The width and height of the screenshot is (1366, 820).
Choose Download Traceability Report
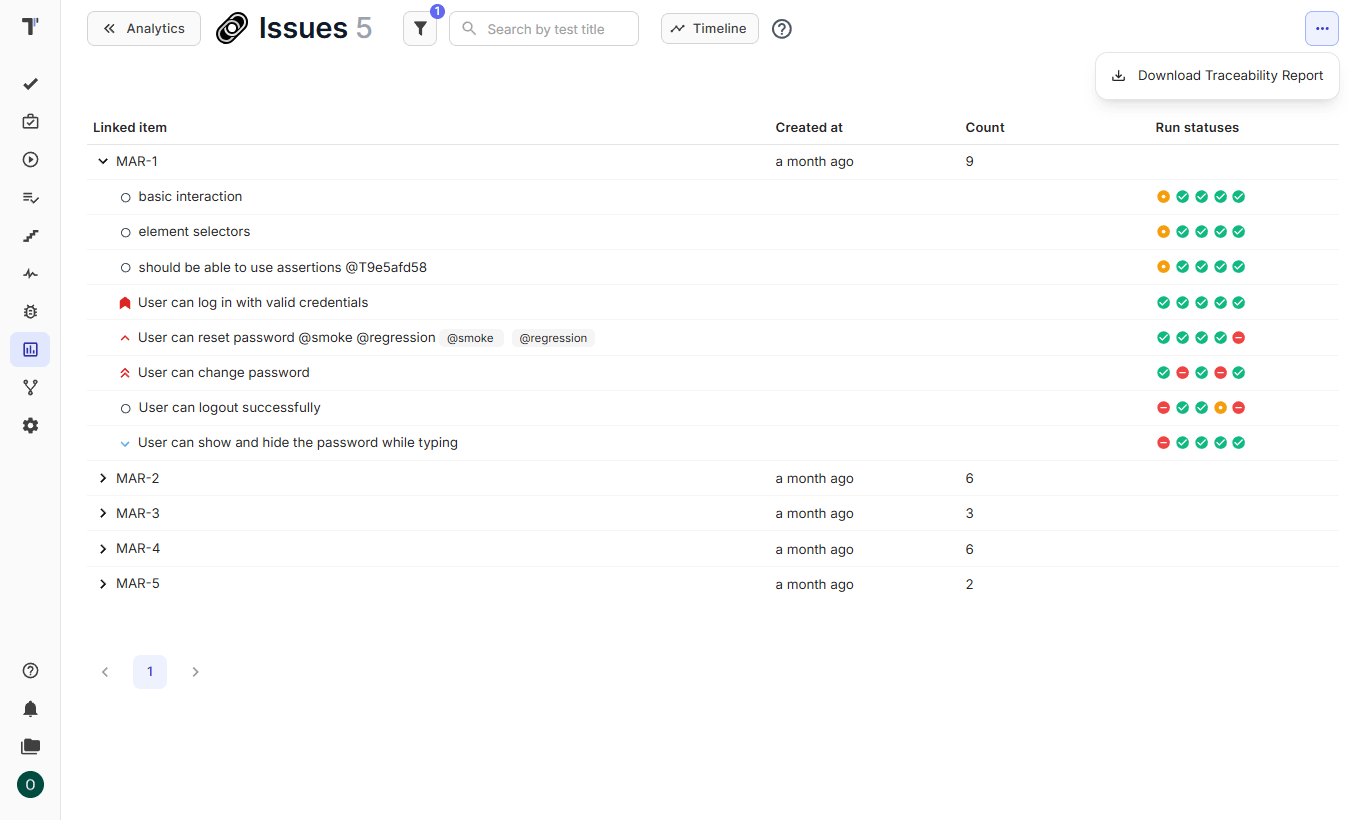(x=1217, y=76)
